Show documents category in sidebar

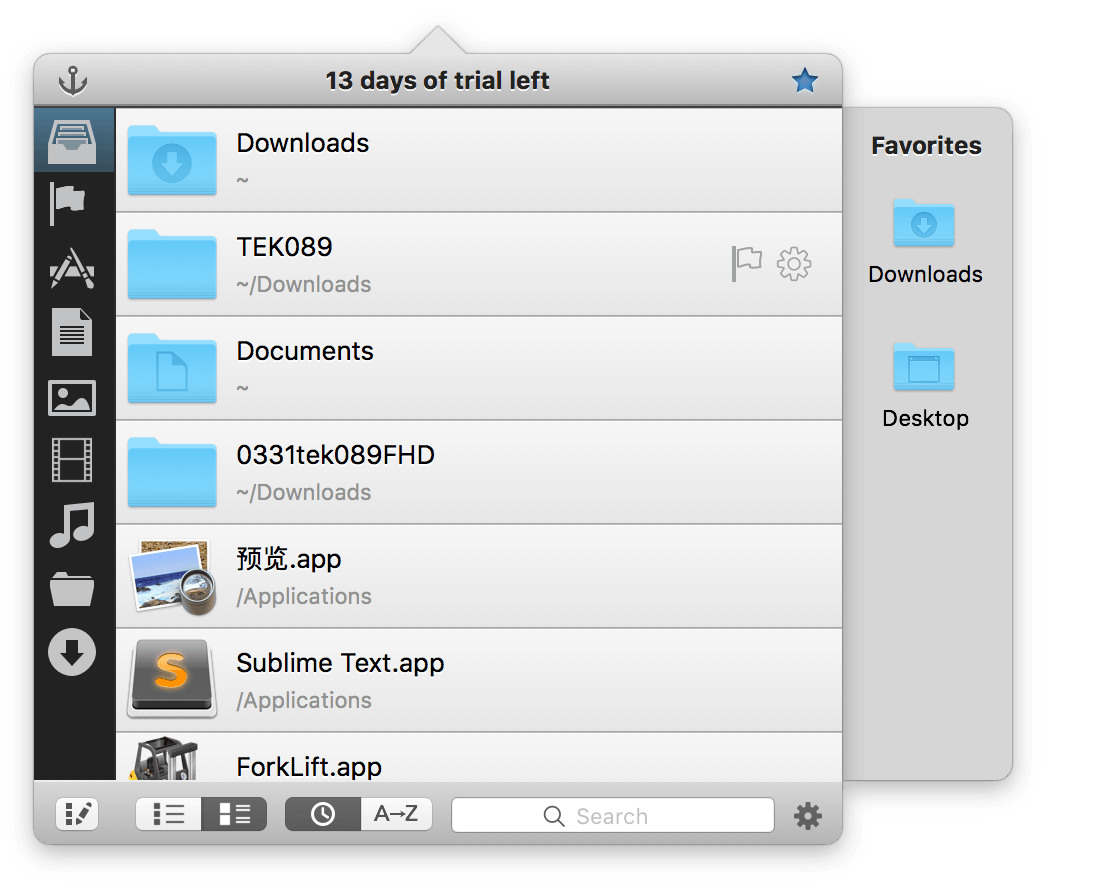(72, 332)
